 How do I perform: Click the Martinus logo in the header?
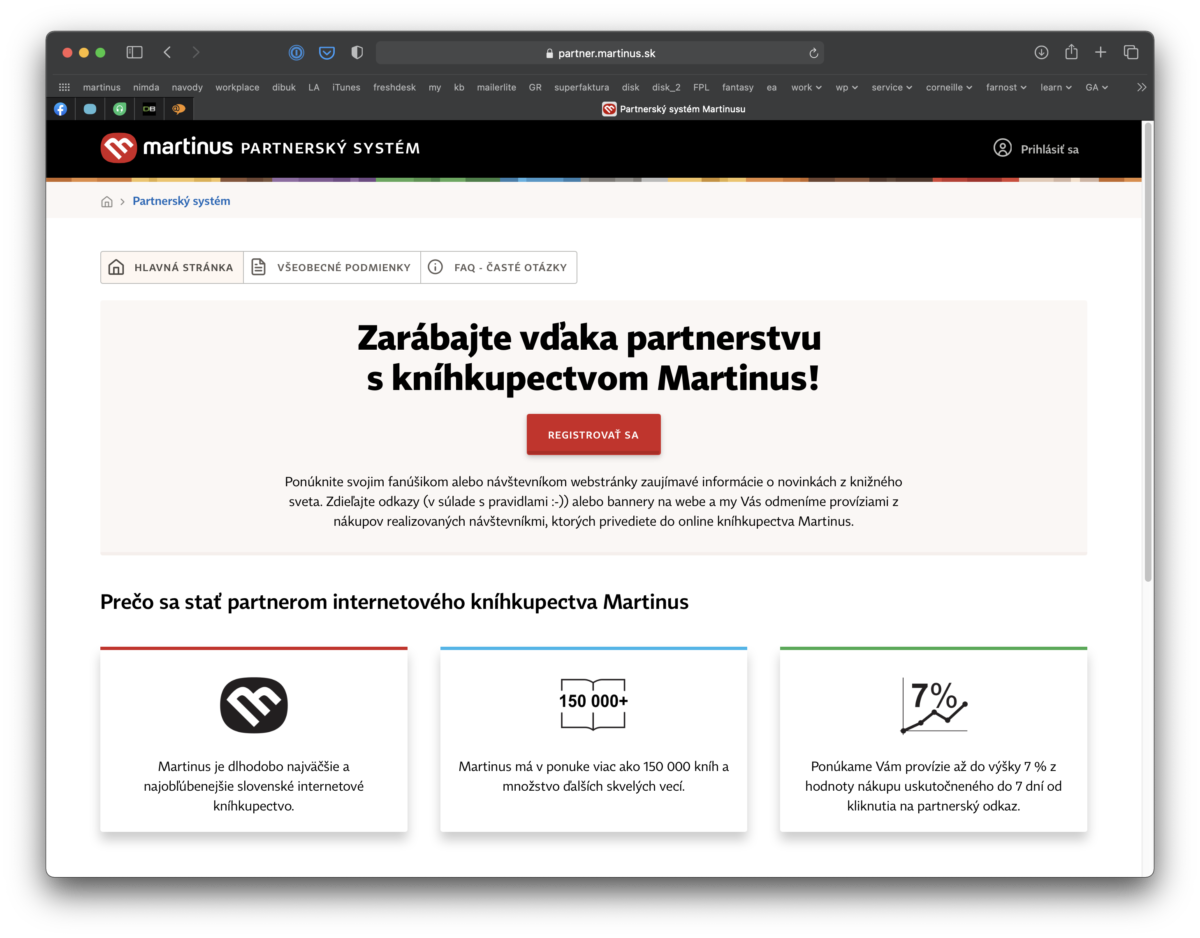(167, 148)
